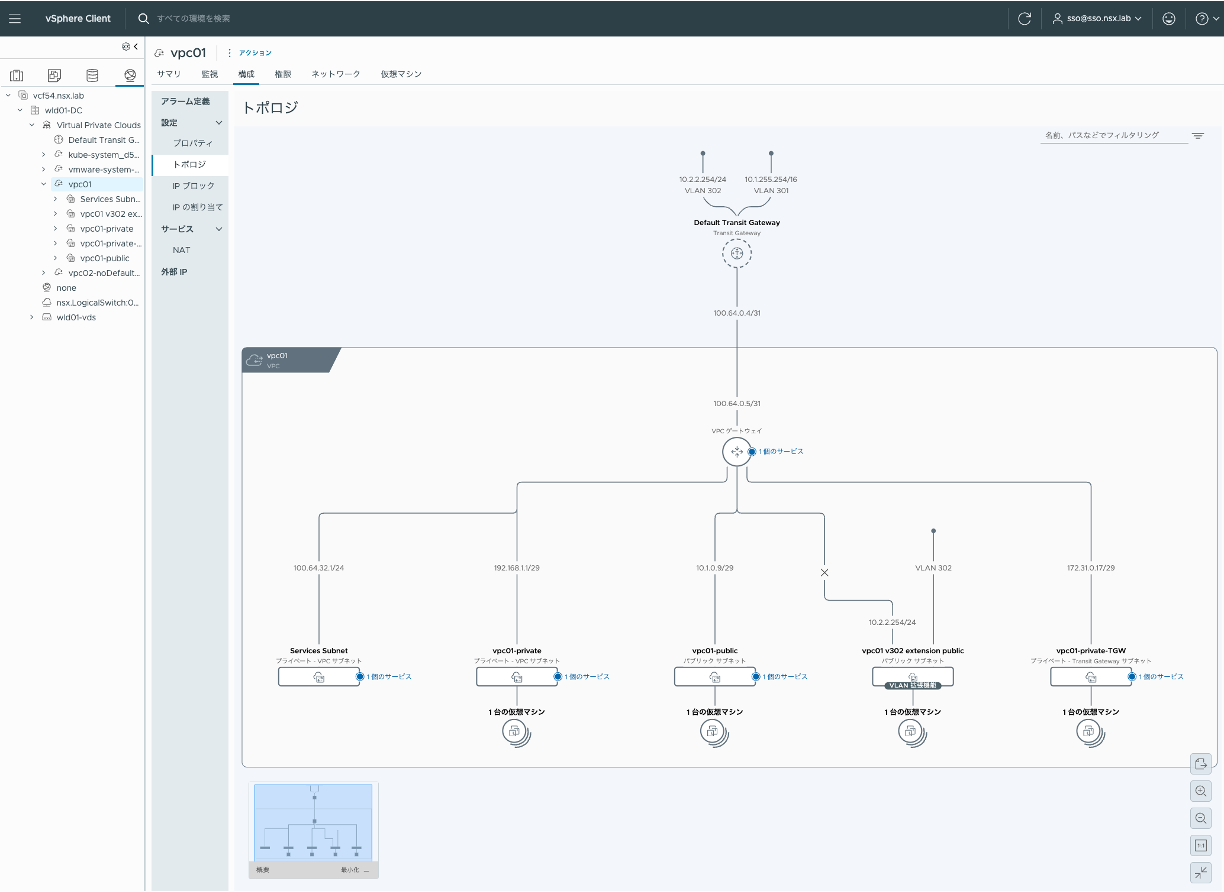Screen dimensions: 1224x892
Task: Switch to Hosts and Clusters inventory icon
Action: [x=16, y=75]
